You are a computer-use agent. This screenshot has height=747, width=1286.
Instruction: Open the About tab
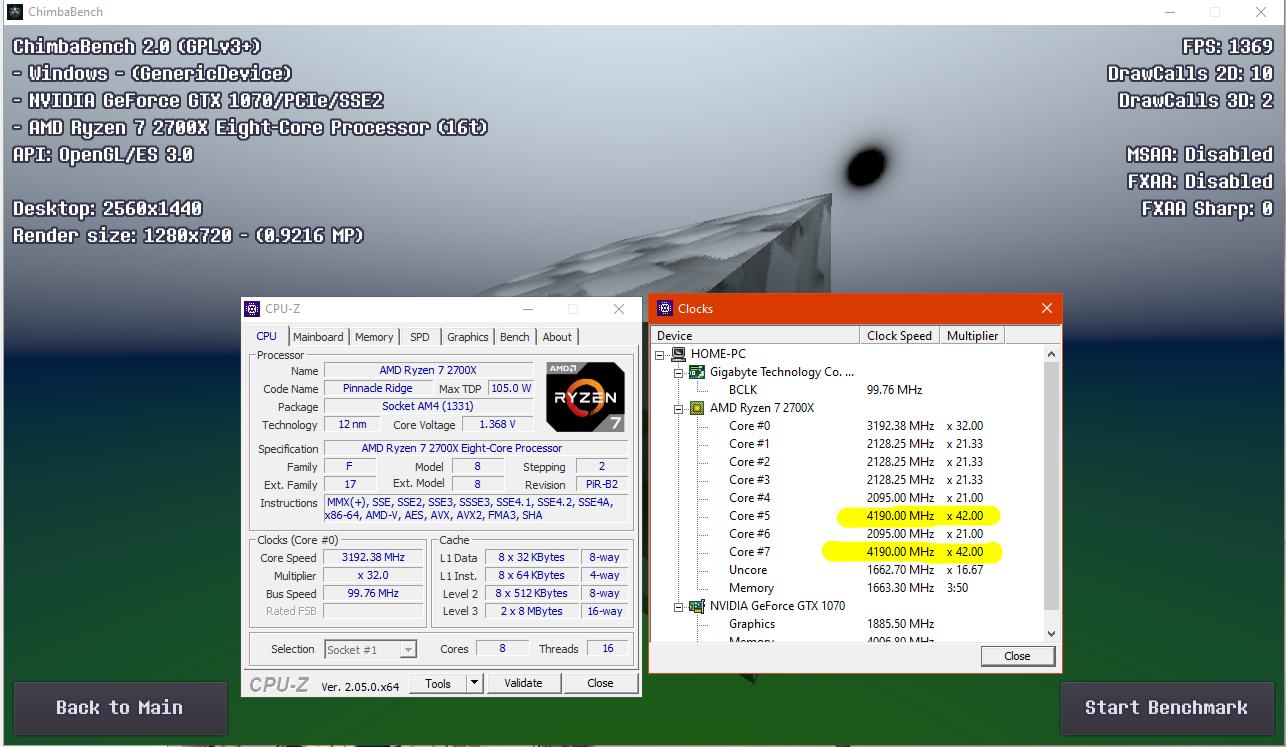(x=557, y=337)
